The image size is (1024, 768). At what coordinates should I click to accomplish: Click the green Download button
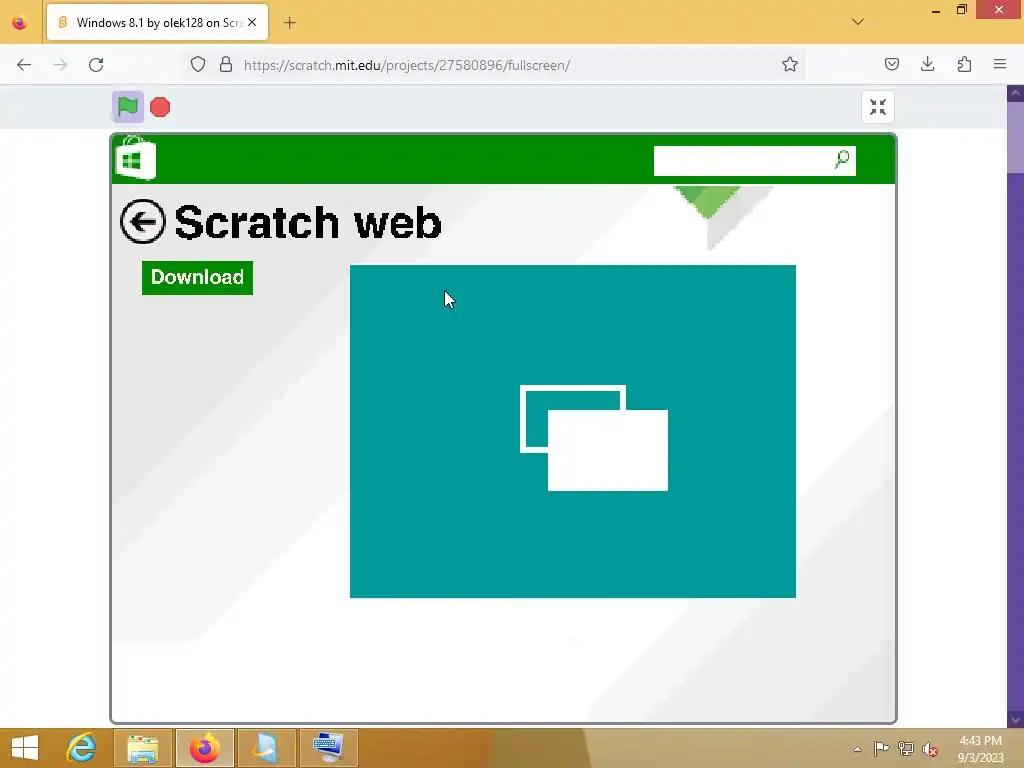point(197,278)
